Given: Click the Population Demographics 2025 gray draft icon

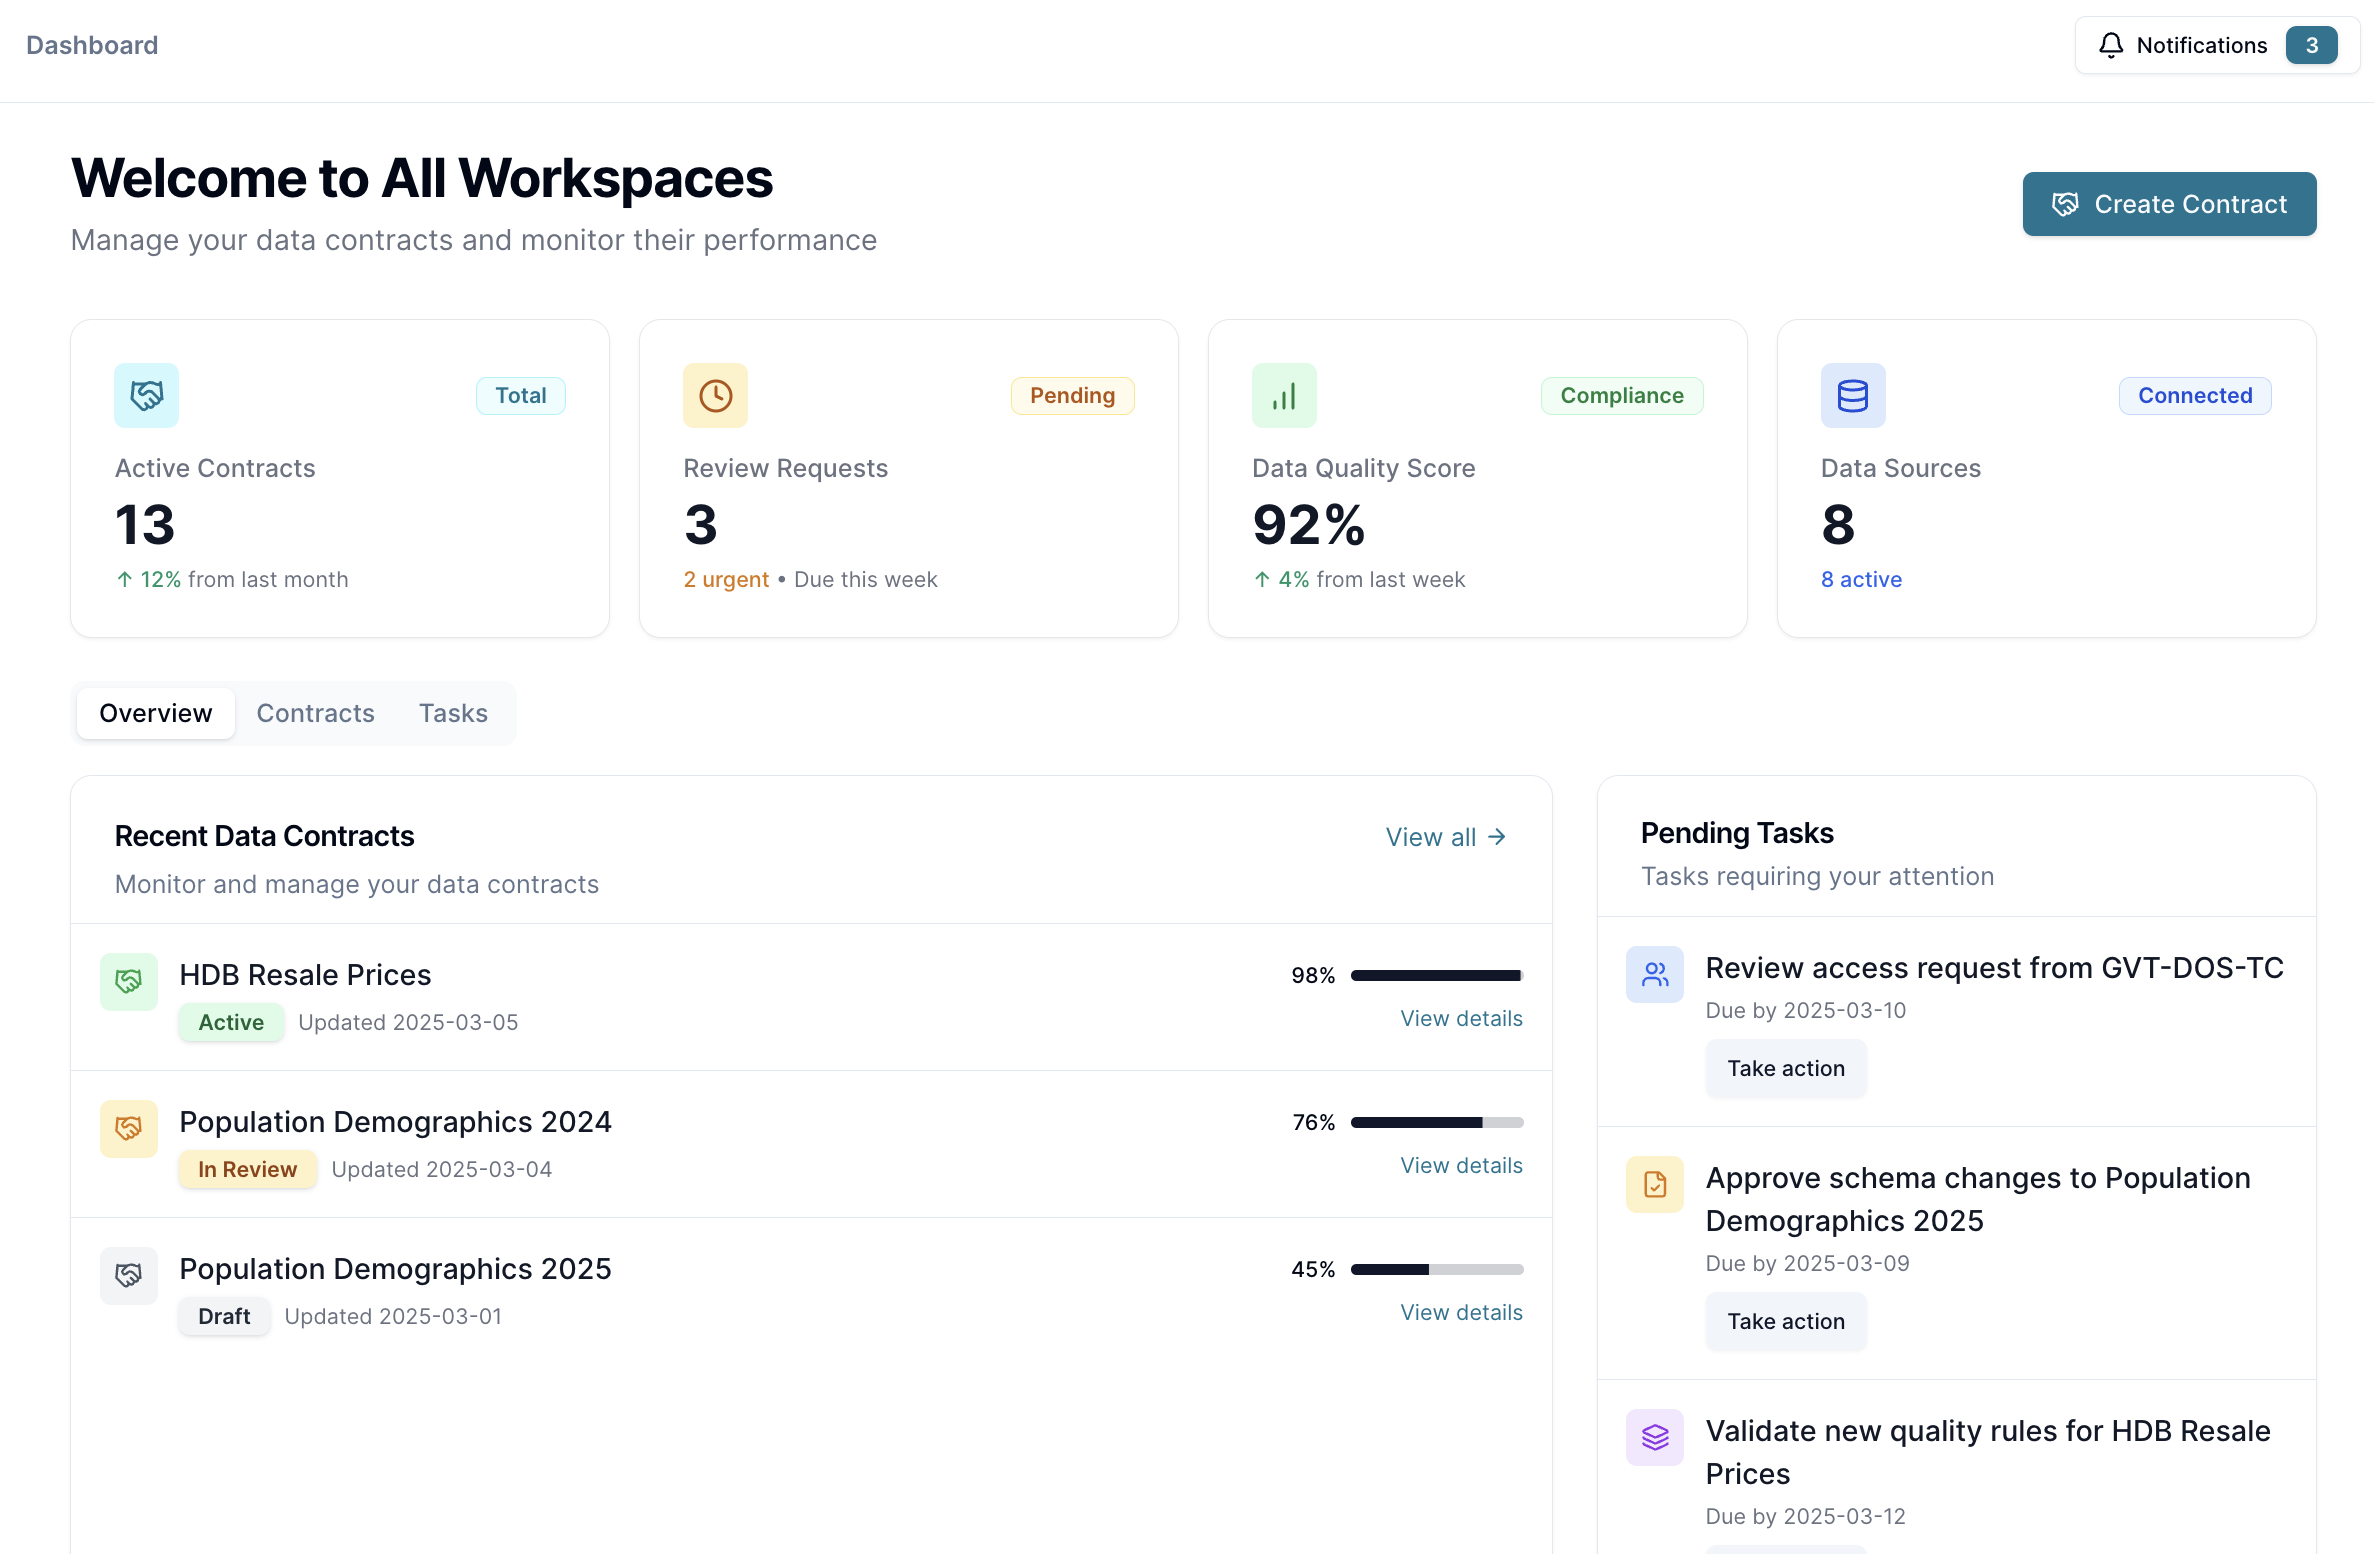Looking at the screenshot, I should coord(129,1275).
